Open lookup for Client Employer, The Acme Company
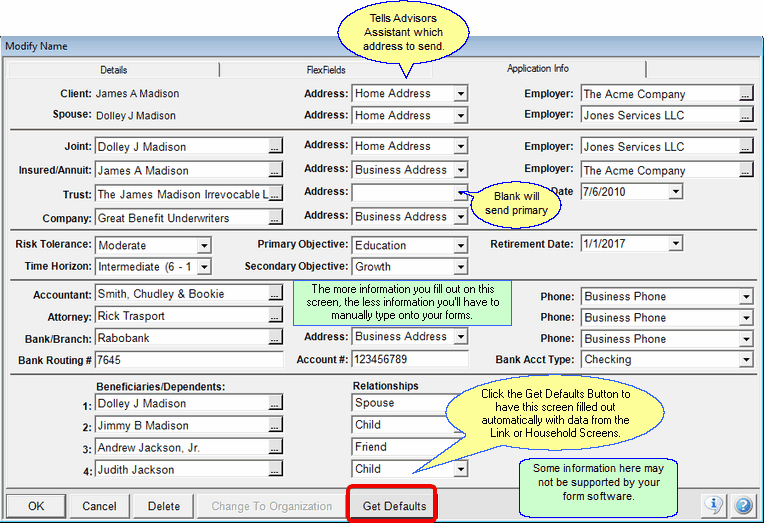This screenshot has width=764, height=523. [745, 94]
